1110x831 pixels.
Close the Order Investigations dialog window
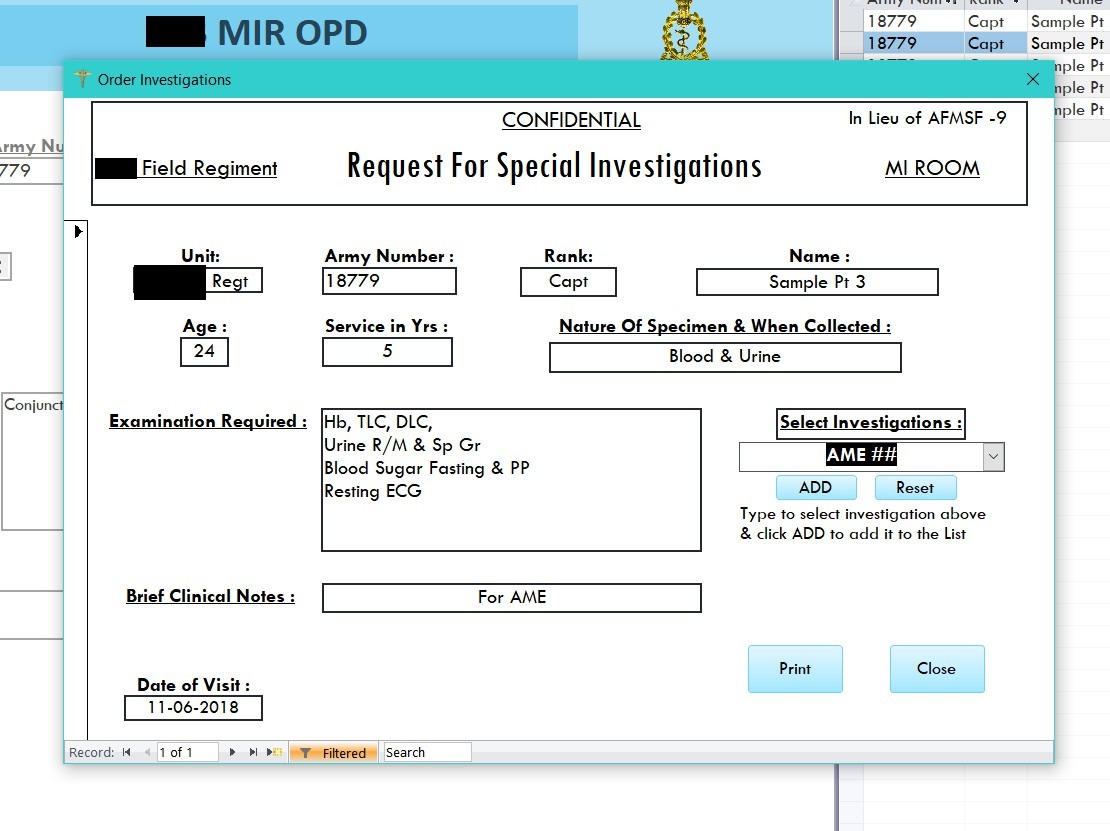(x=1033, y=80)
